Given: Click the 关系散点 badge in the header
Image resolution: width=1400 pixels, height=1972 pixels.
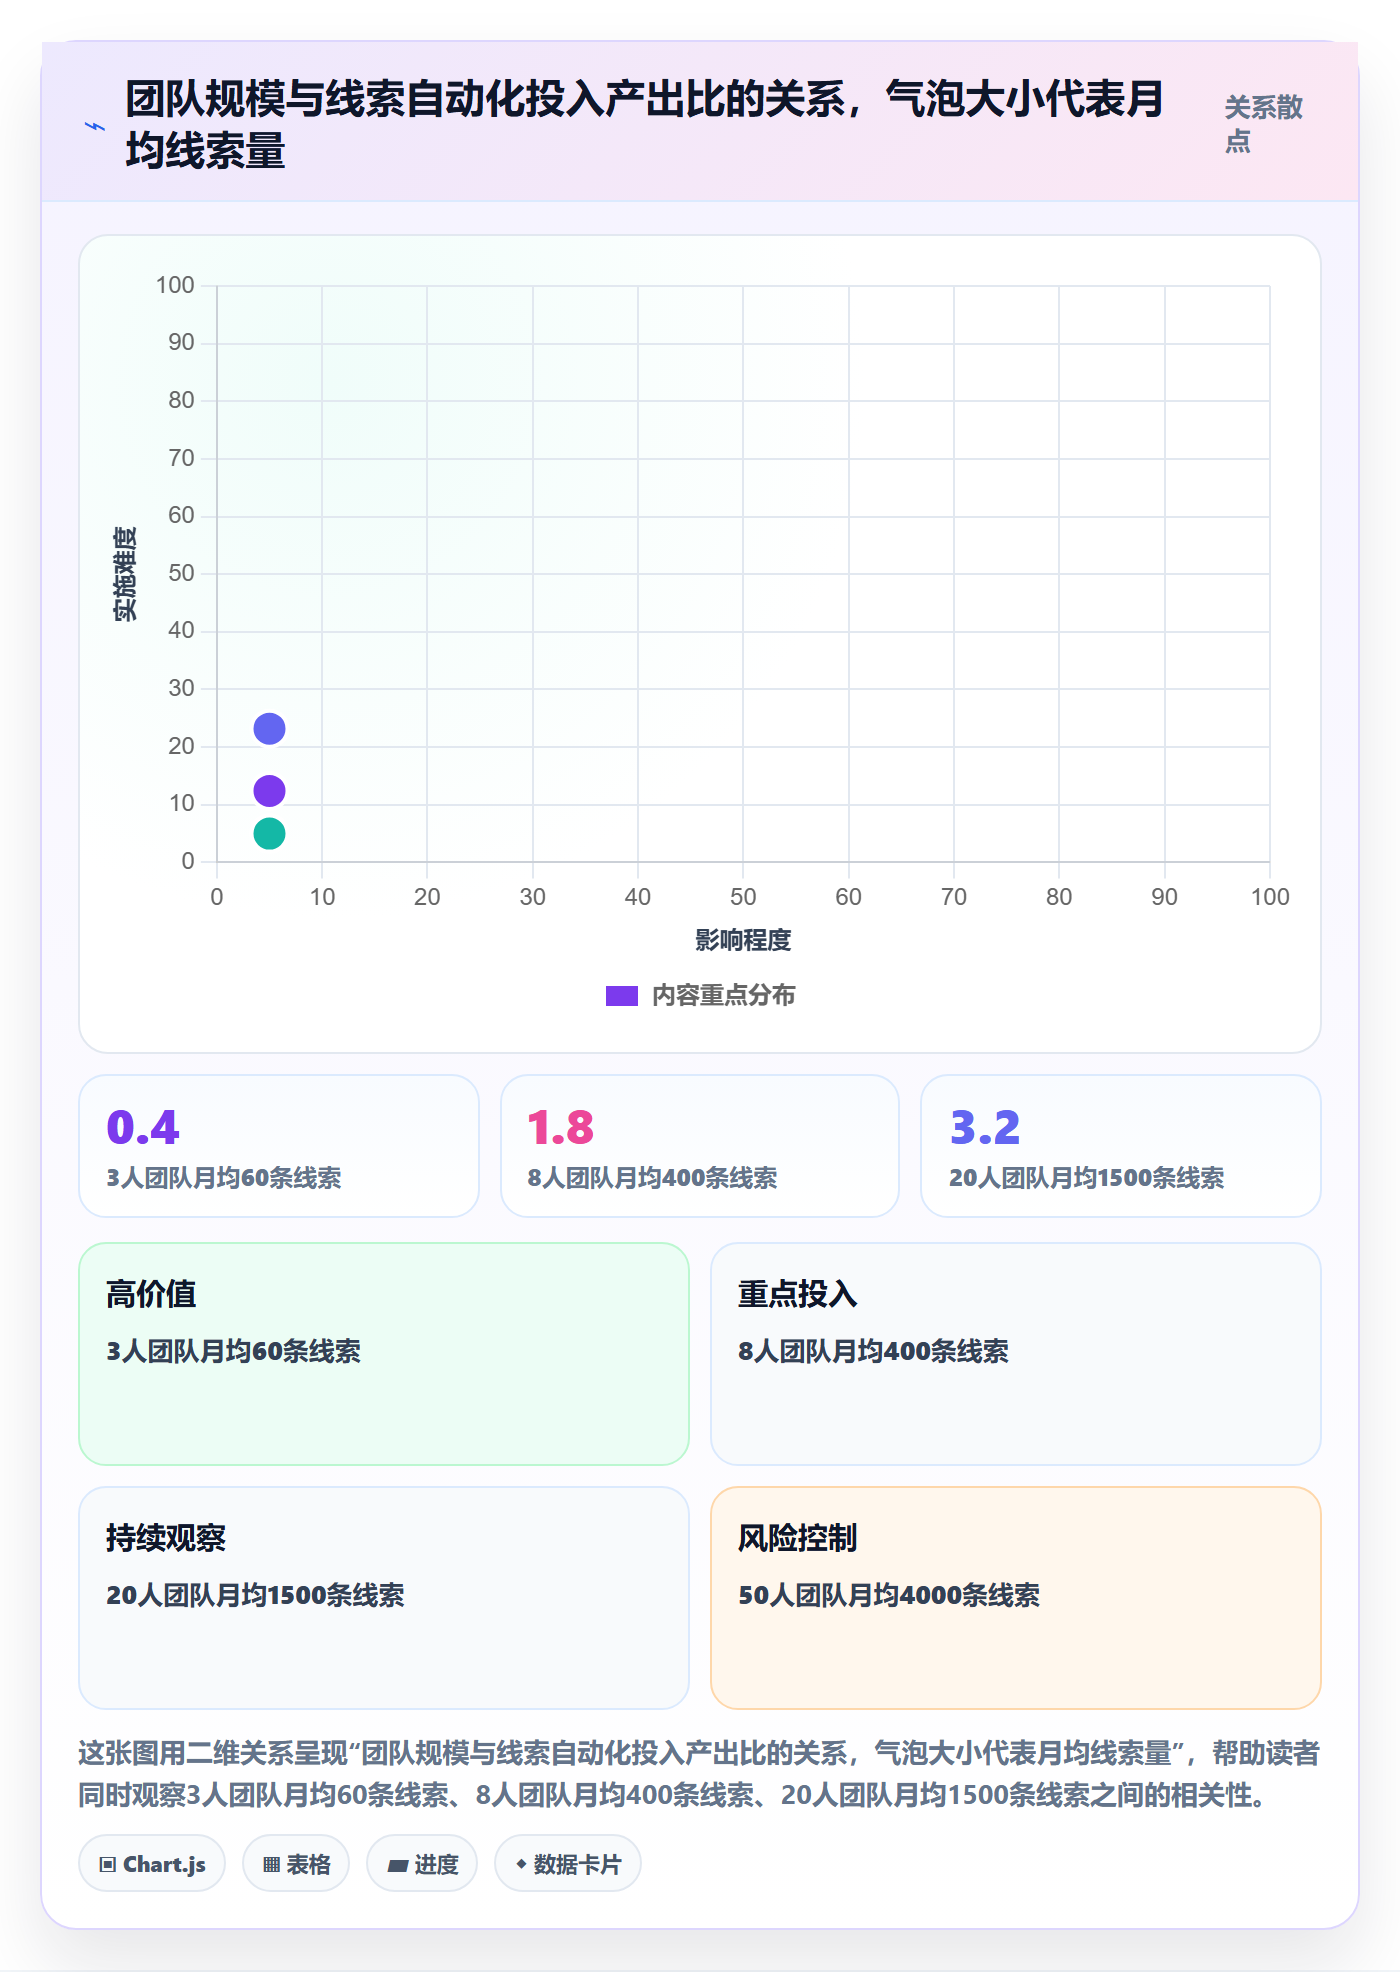Looking at the screenshot, I should point(1264,124).
